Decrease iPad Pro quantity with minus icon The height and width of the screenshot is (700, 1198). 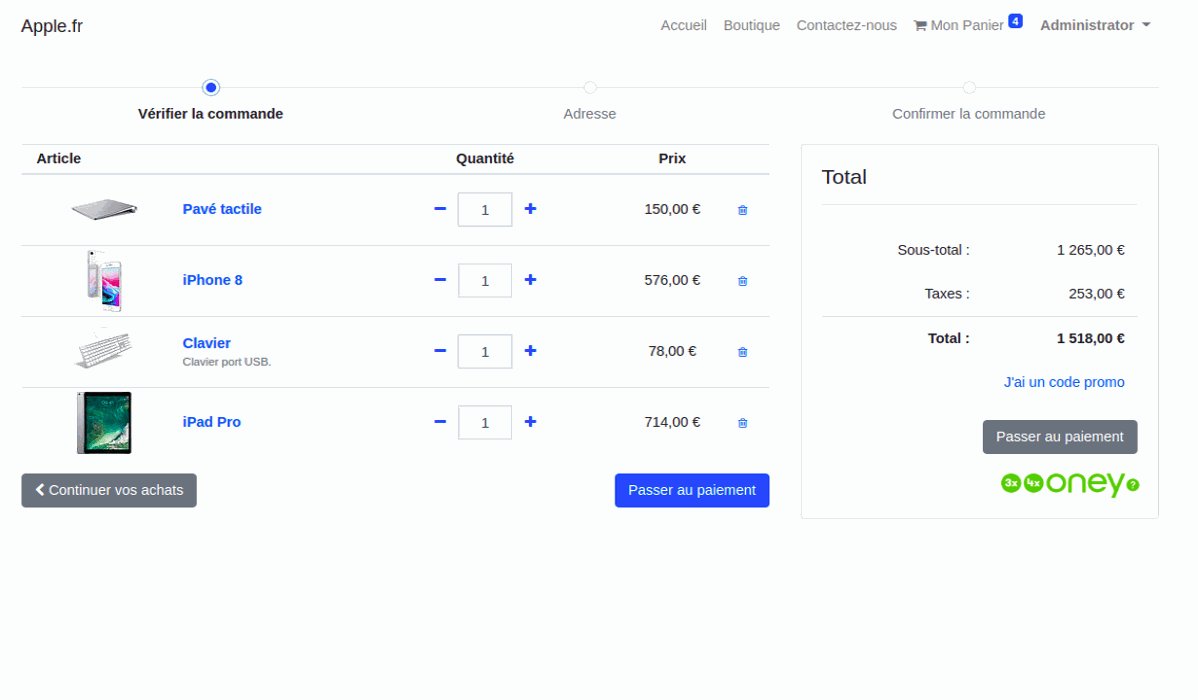440,422
